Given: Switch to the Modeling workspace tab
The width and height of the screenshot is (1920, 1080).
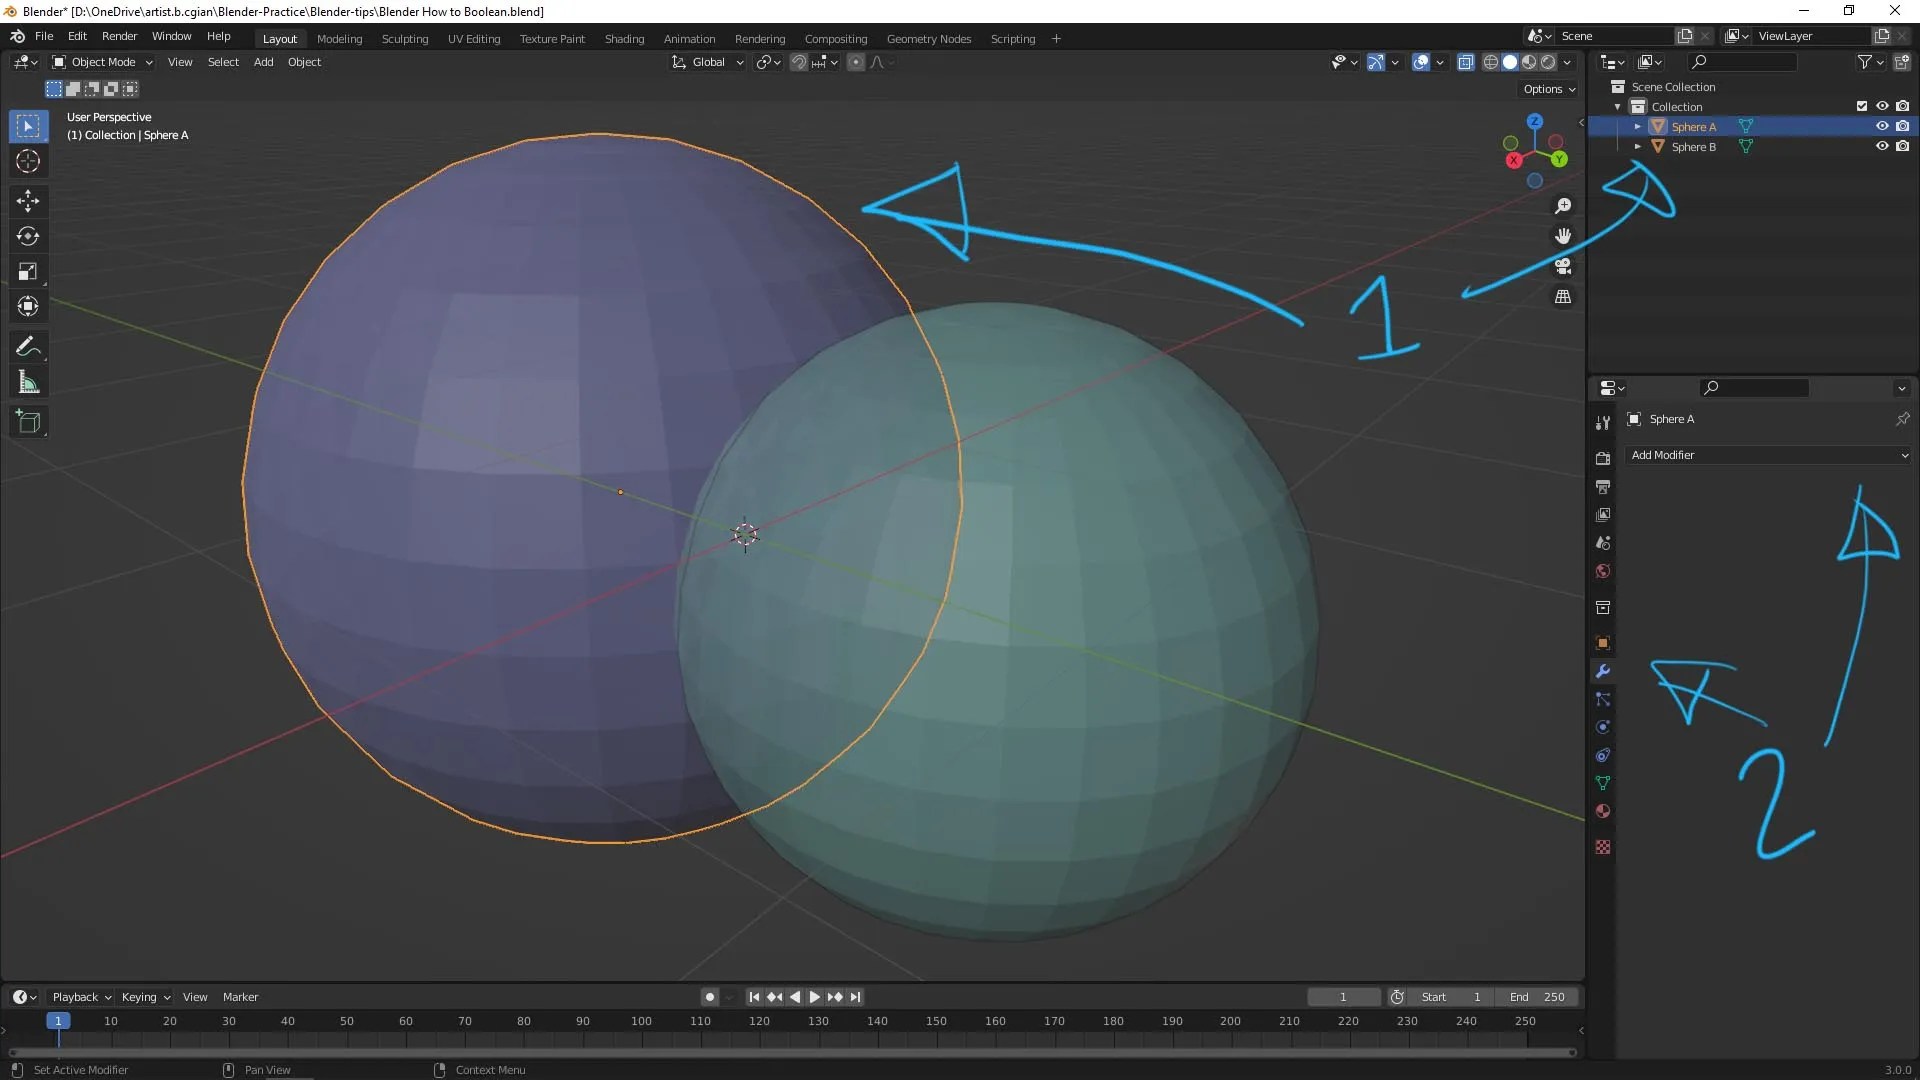Looking at the screenshot, I should pos(339,39).
